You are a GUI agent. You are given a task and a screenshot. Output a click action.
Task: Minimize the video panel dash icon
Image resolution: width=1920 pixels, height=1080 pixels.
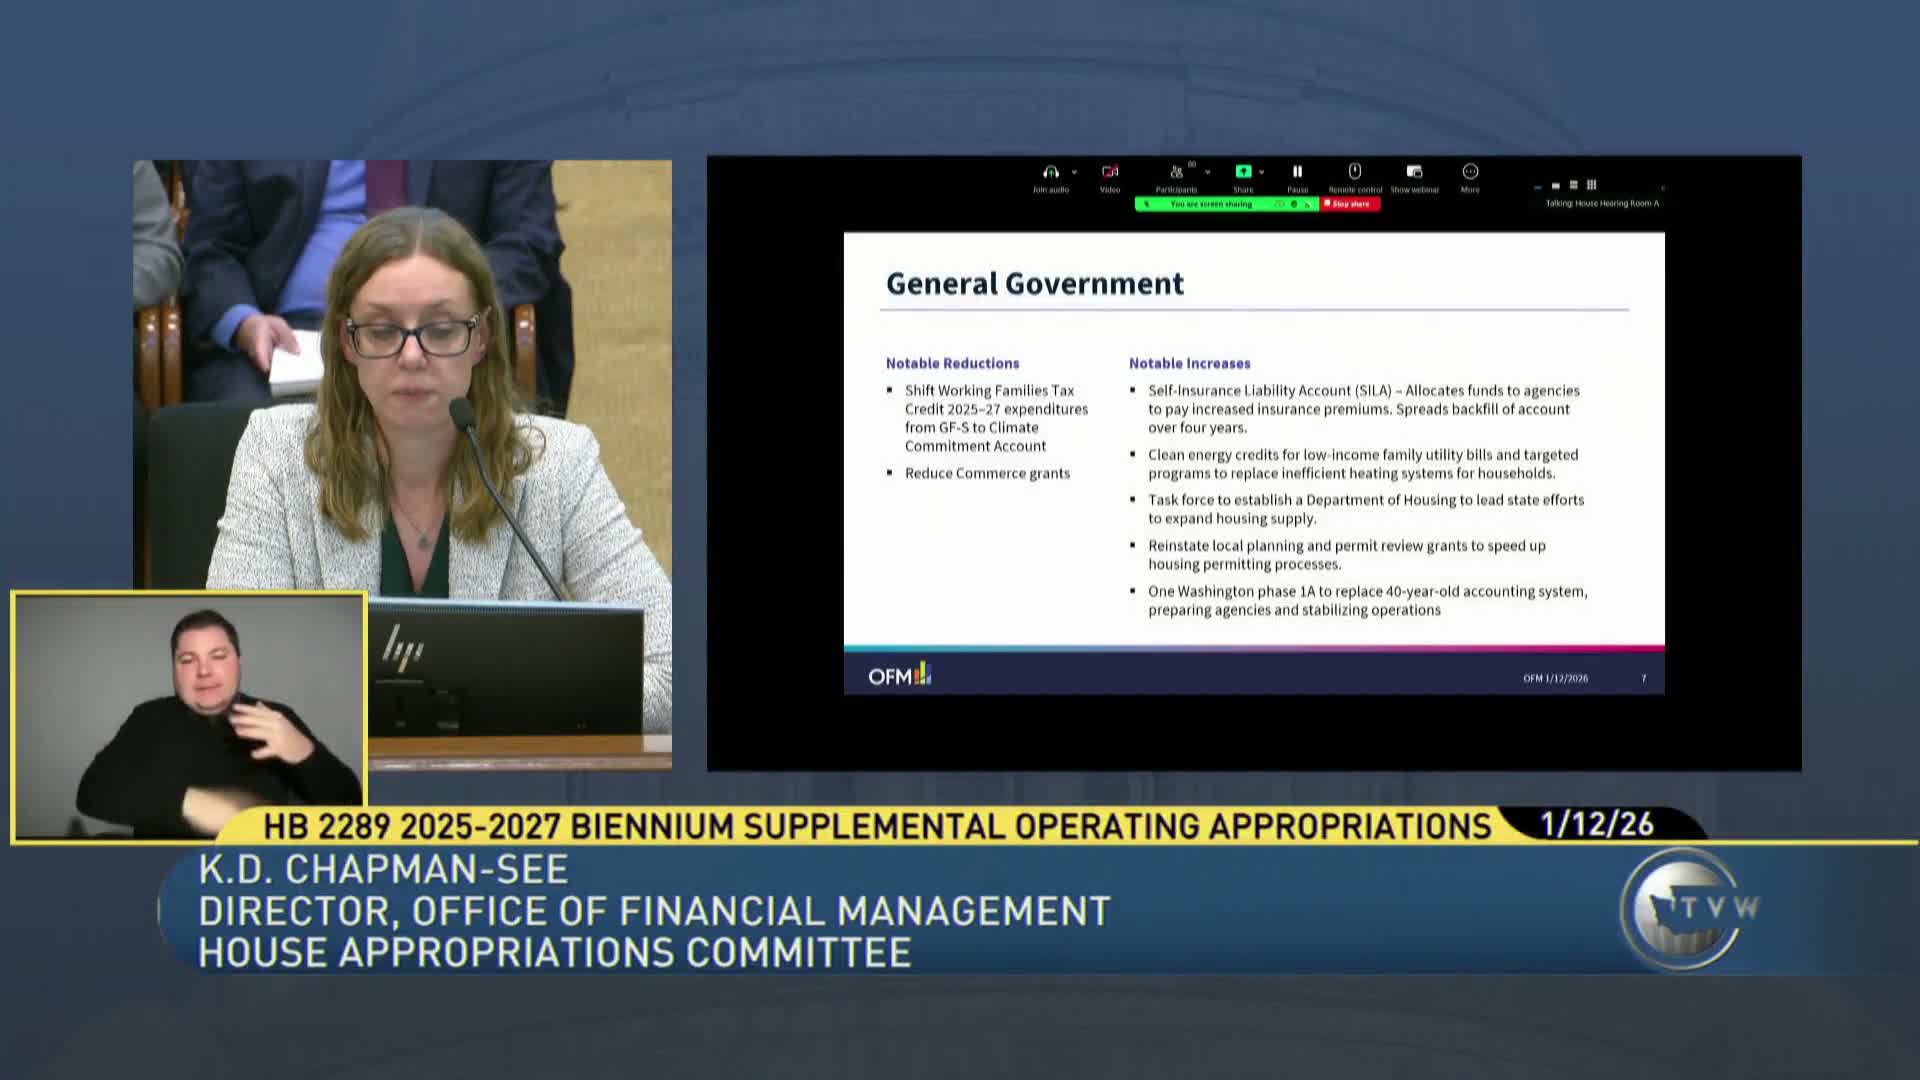coord(1537,187)
